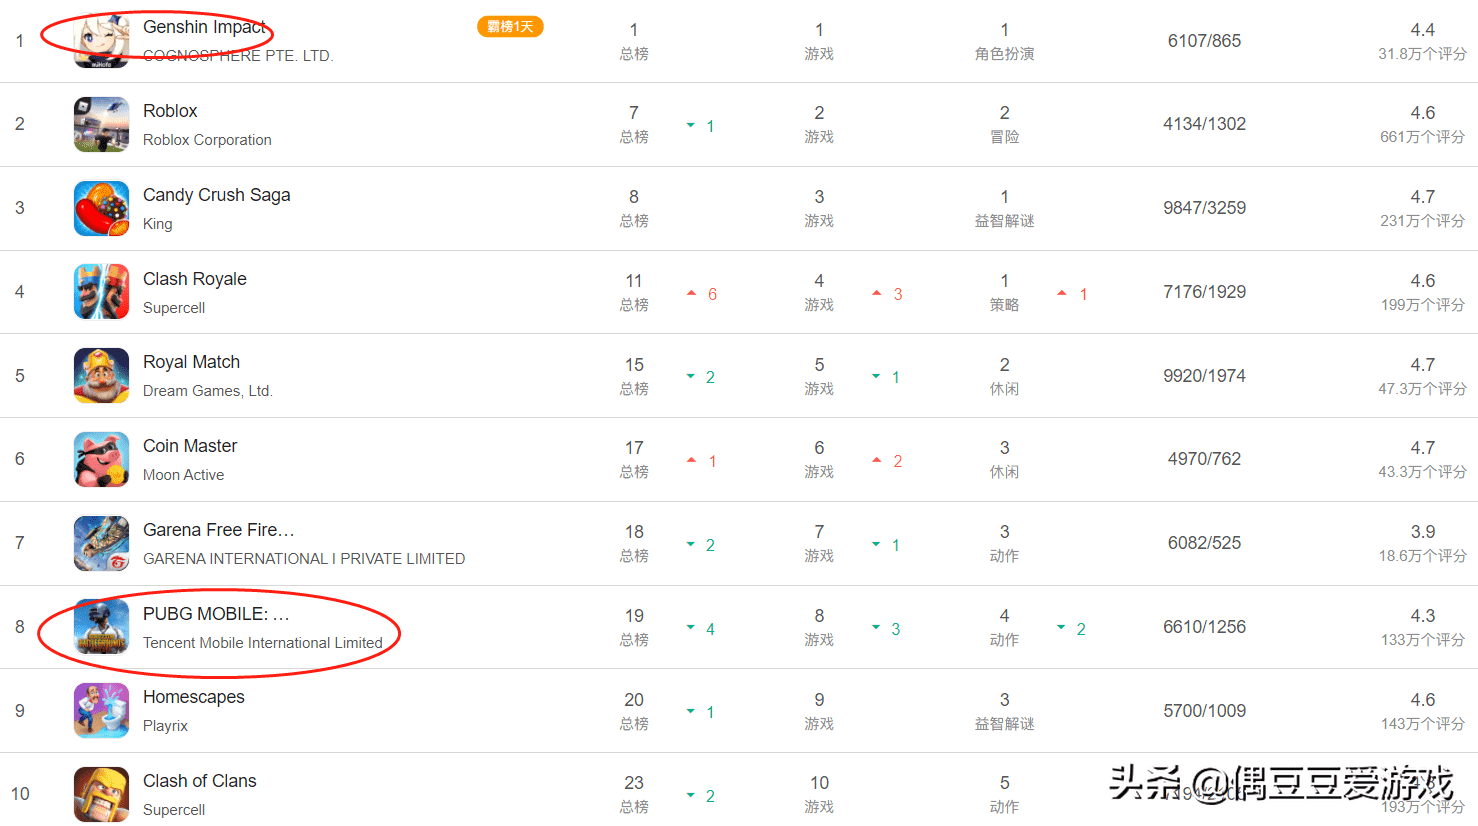This screenshot has height=826, width=1478.
Task: Click Garena Free Fire 动作 category rank
Action: click(x=1004, y=543)
